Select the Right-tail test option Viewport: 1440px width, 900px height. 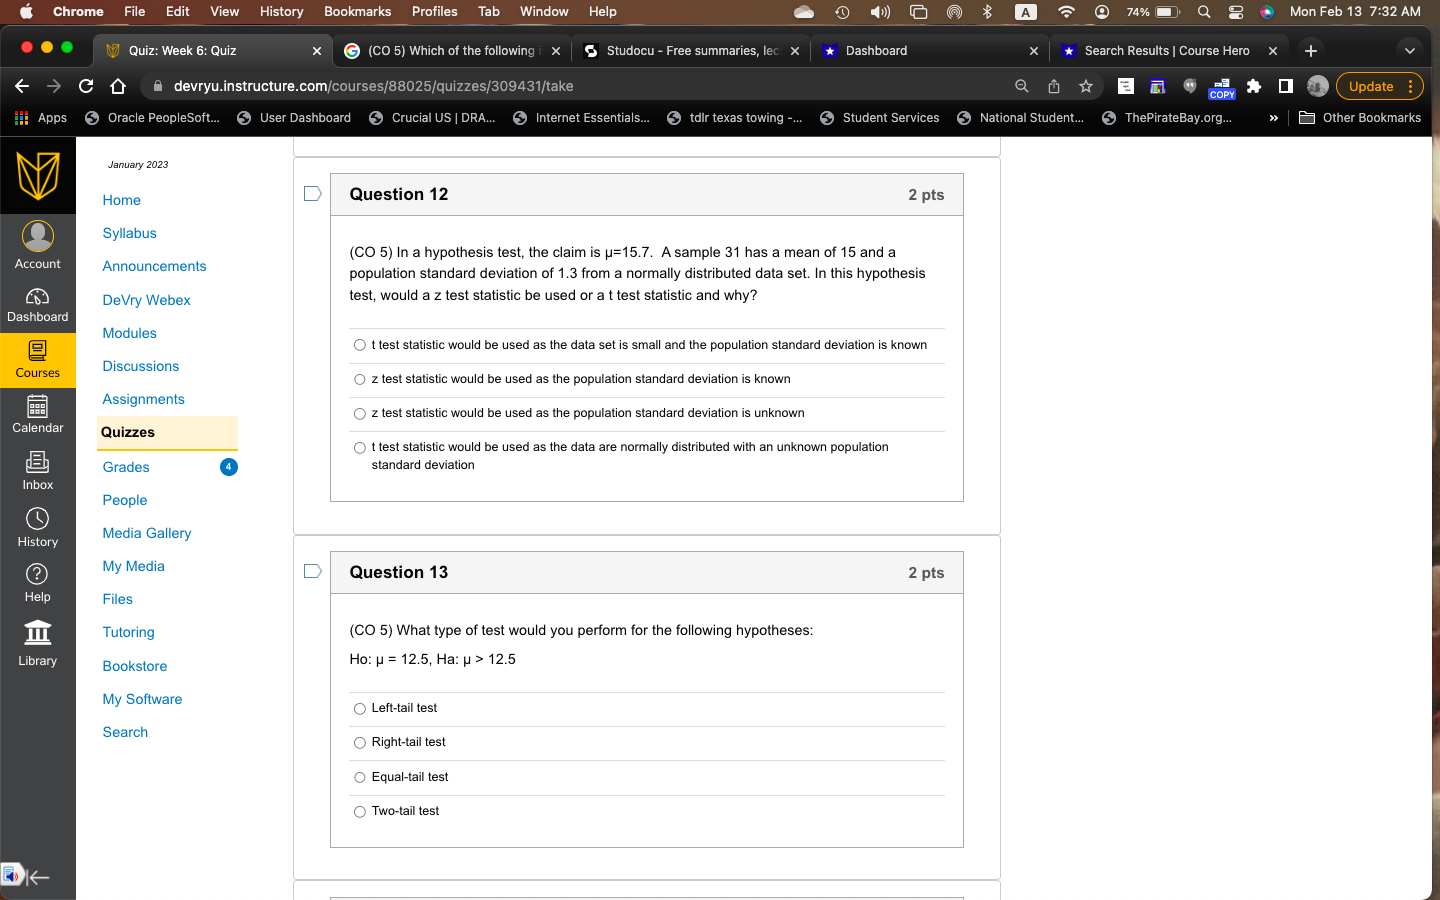coord(359,742)
